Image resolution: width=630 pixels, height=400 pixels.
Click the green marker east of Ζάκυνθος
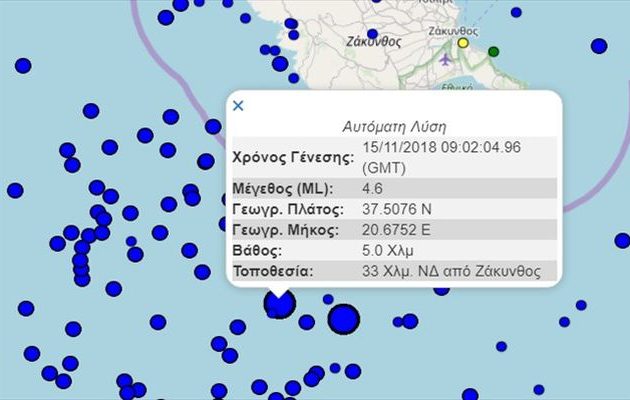(493, 51)
